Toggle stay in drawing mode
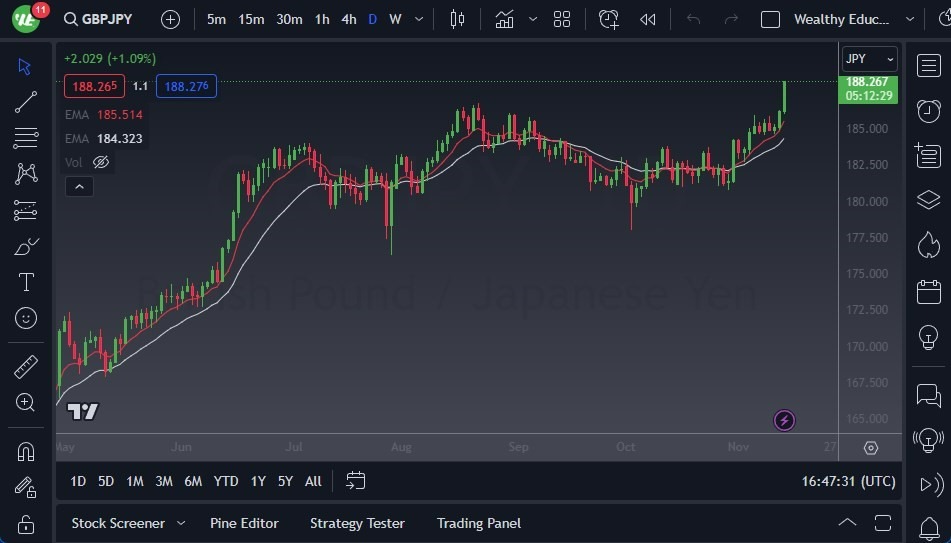The width and height of the screenshot is (951, 543). click(25, 487)
